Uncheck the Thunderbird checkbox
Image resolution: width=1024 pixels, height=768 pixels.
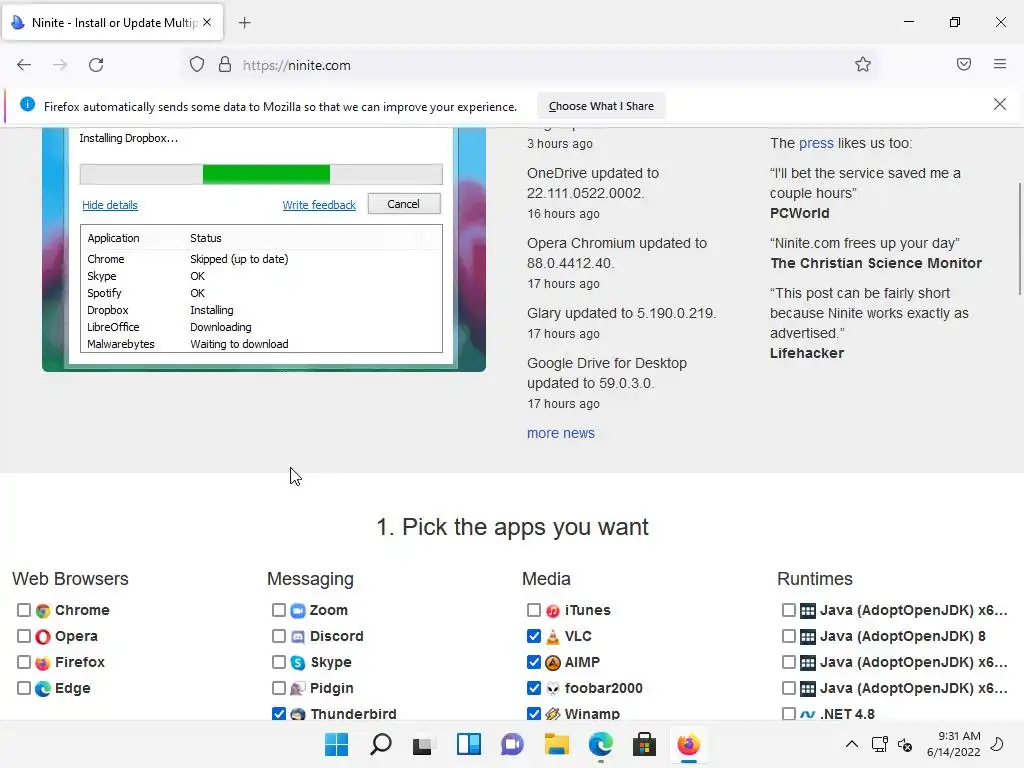[x=279, y=714]
